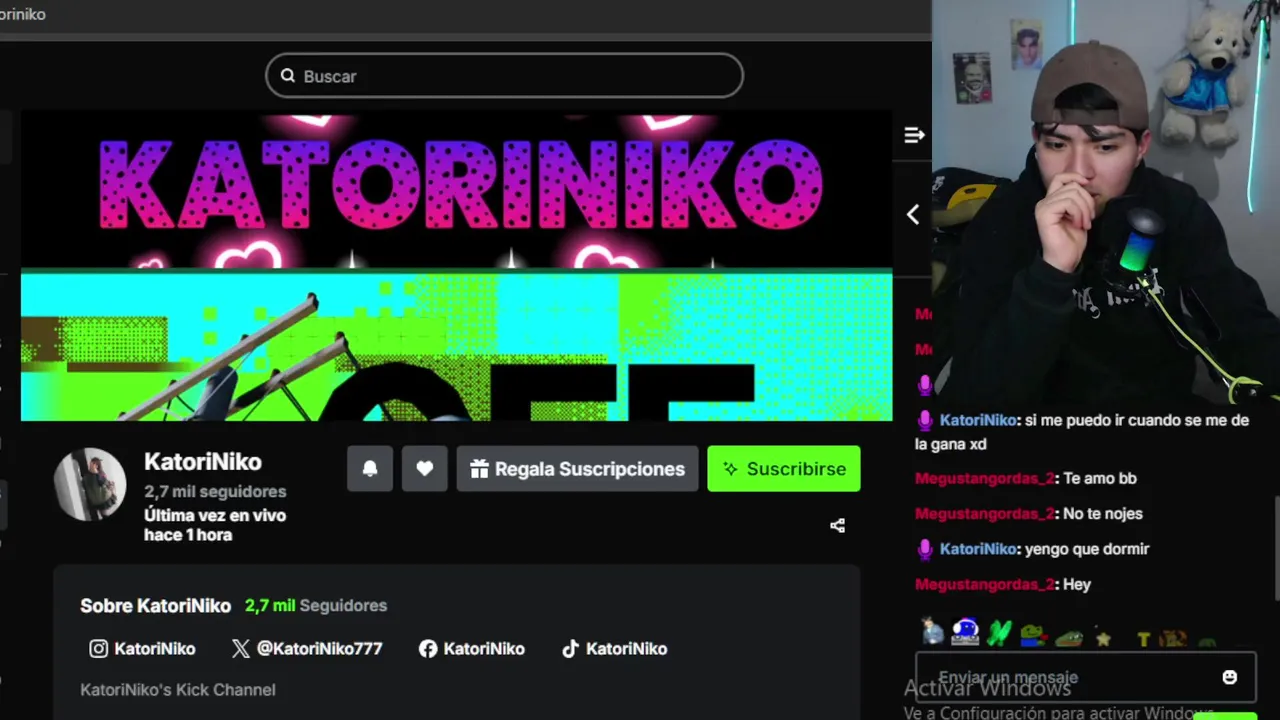Click the magnifier icon in Buscar field
Screen dimensions: 1280x720
point(288,76)
